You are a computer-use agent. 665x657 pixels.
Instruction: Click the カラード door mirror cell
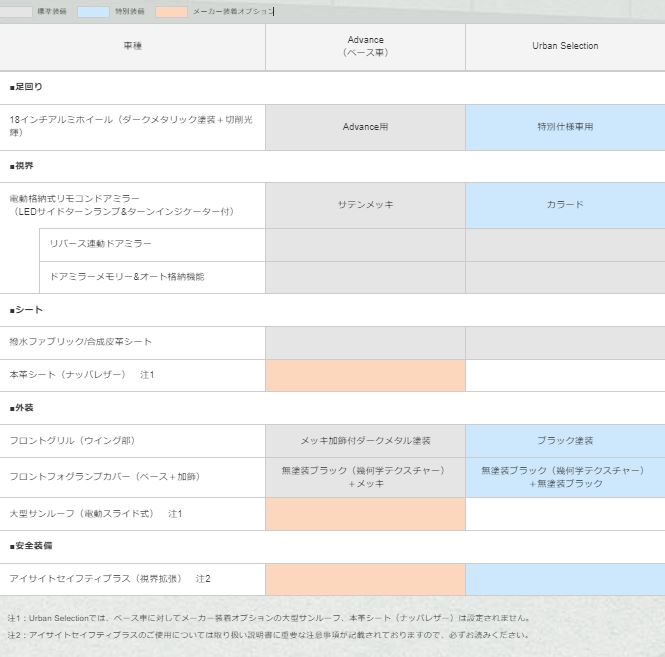coord(565,205)
